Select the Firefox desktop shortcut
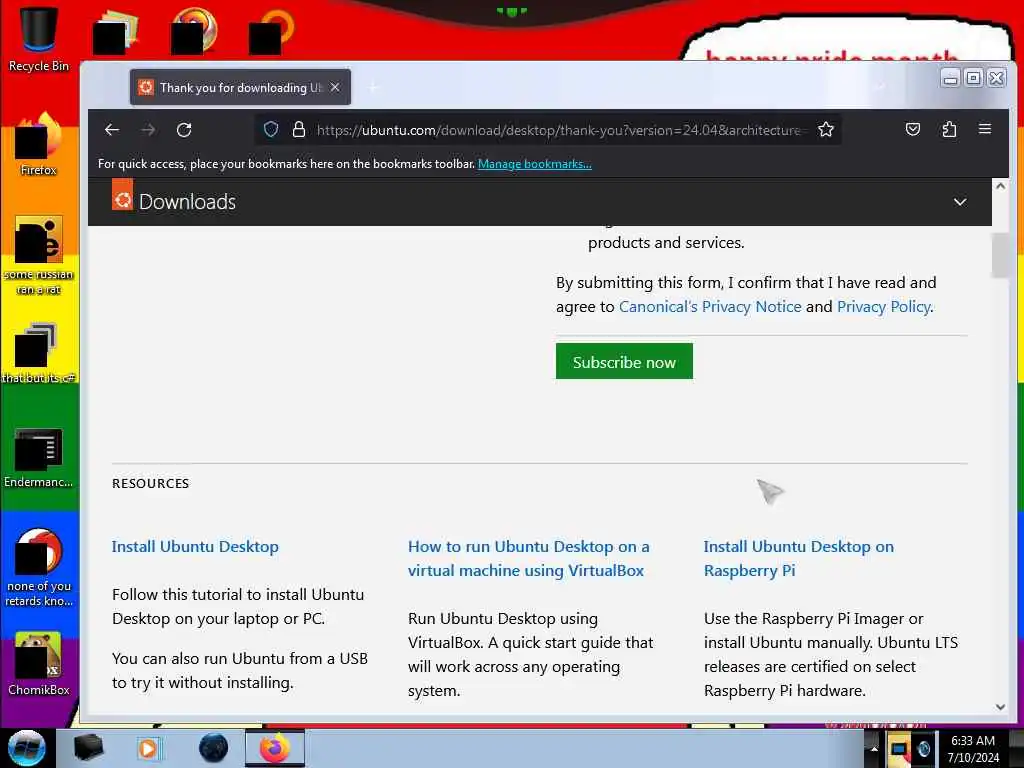Image resolution: width=1024 pixels, height=768 pixels. (39, 144)
